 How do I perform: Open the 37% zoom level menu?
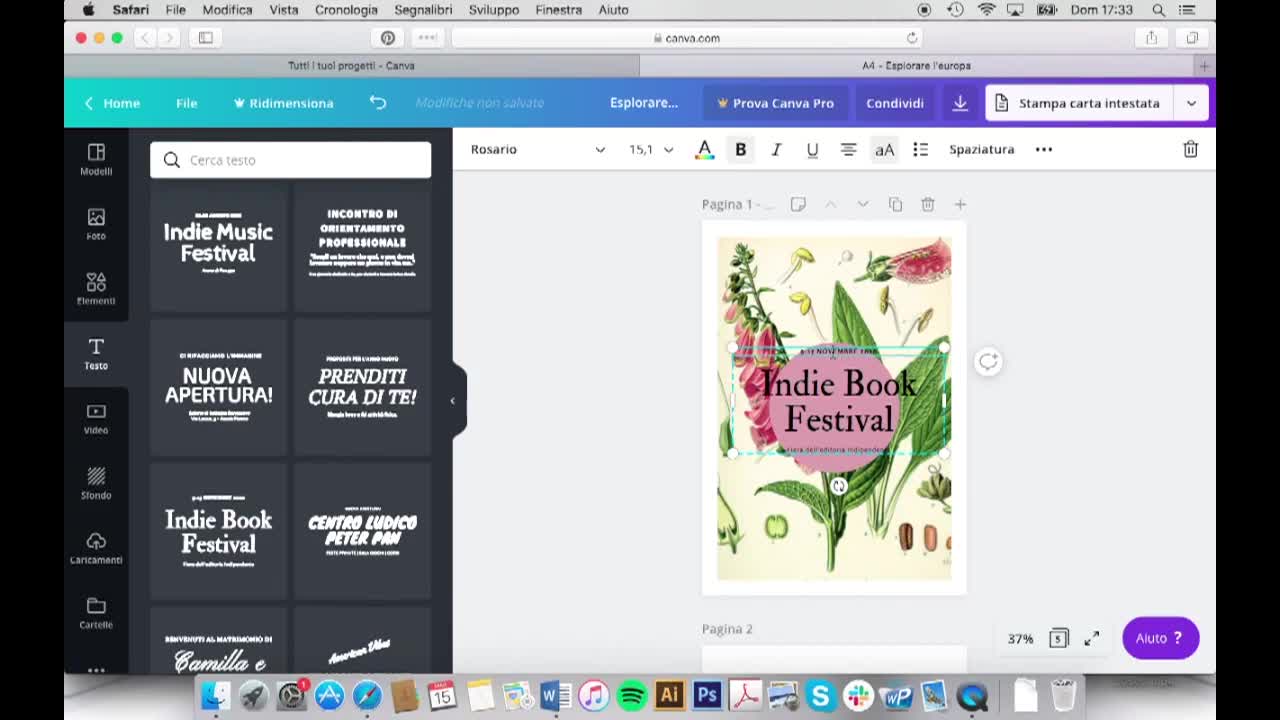click(x=1020, y=638)
